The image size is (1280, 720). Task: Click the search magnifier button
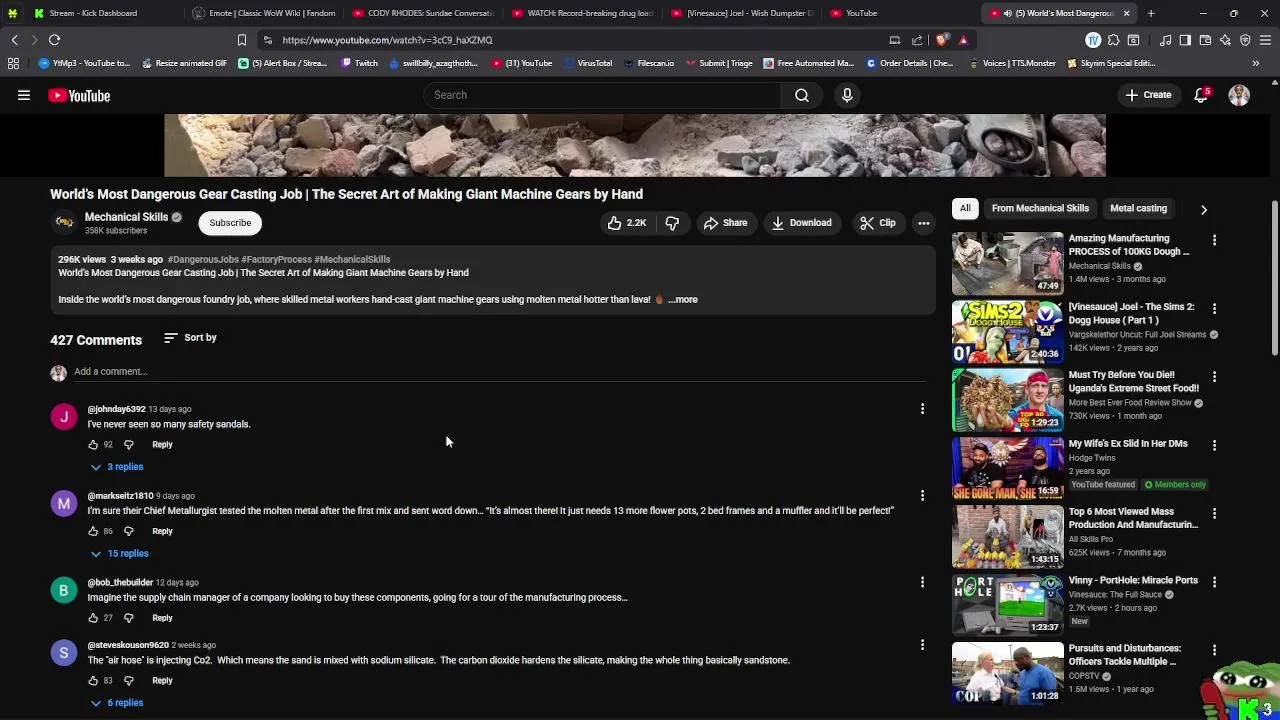coord(802,95)
